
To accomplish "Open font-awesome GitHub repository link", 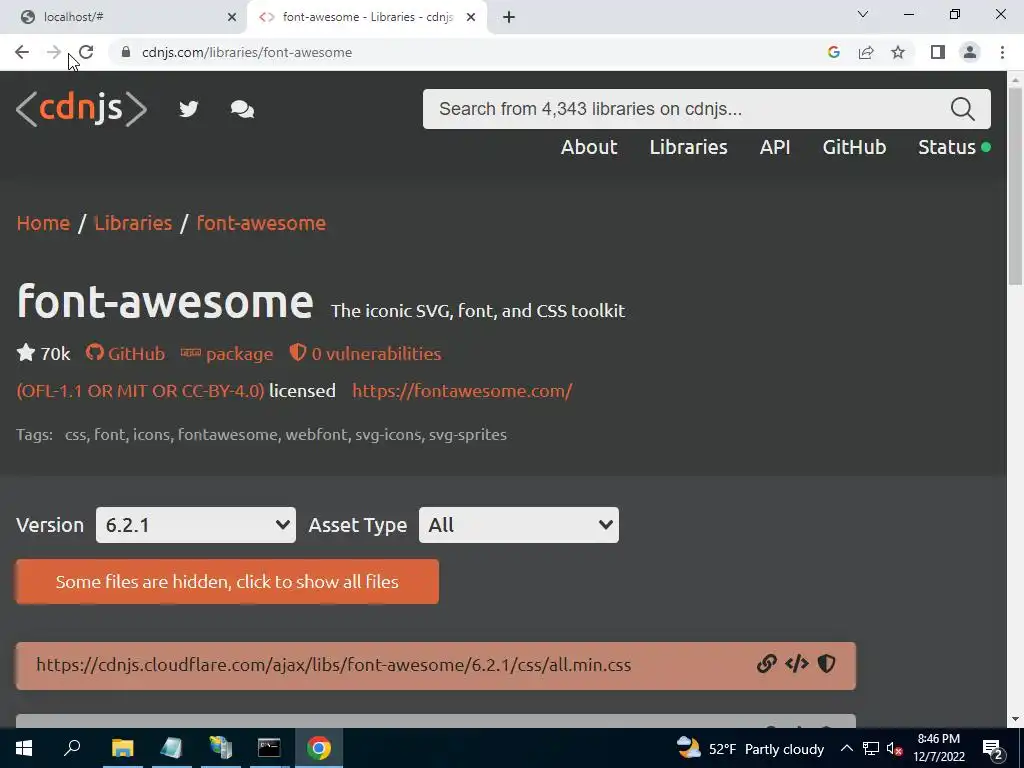I will pyautogui.click(x=125, y=353).
